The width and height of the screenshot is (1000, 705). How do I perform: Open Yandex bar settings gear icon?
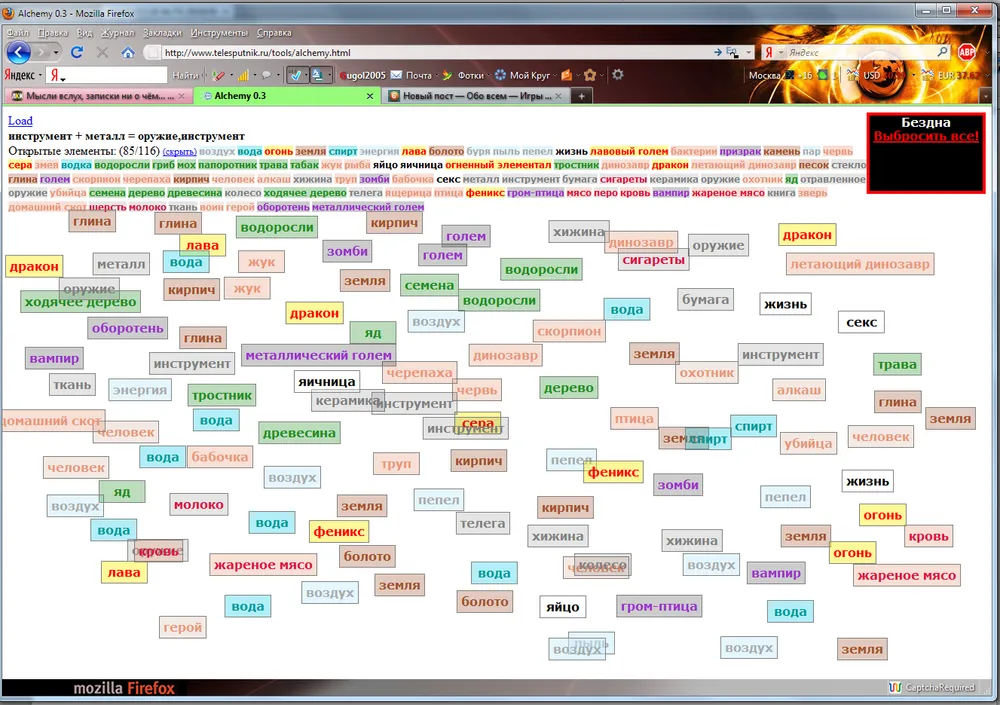[618, 75]
